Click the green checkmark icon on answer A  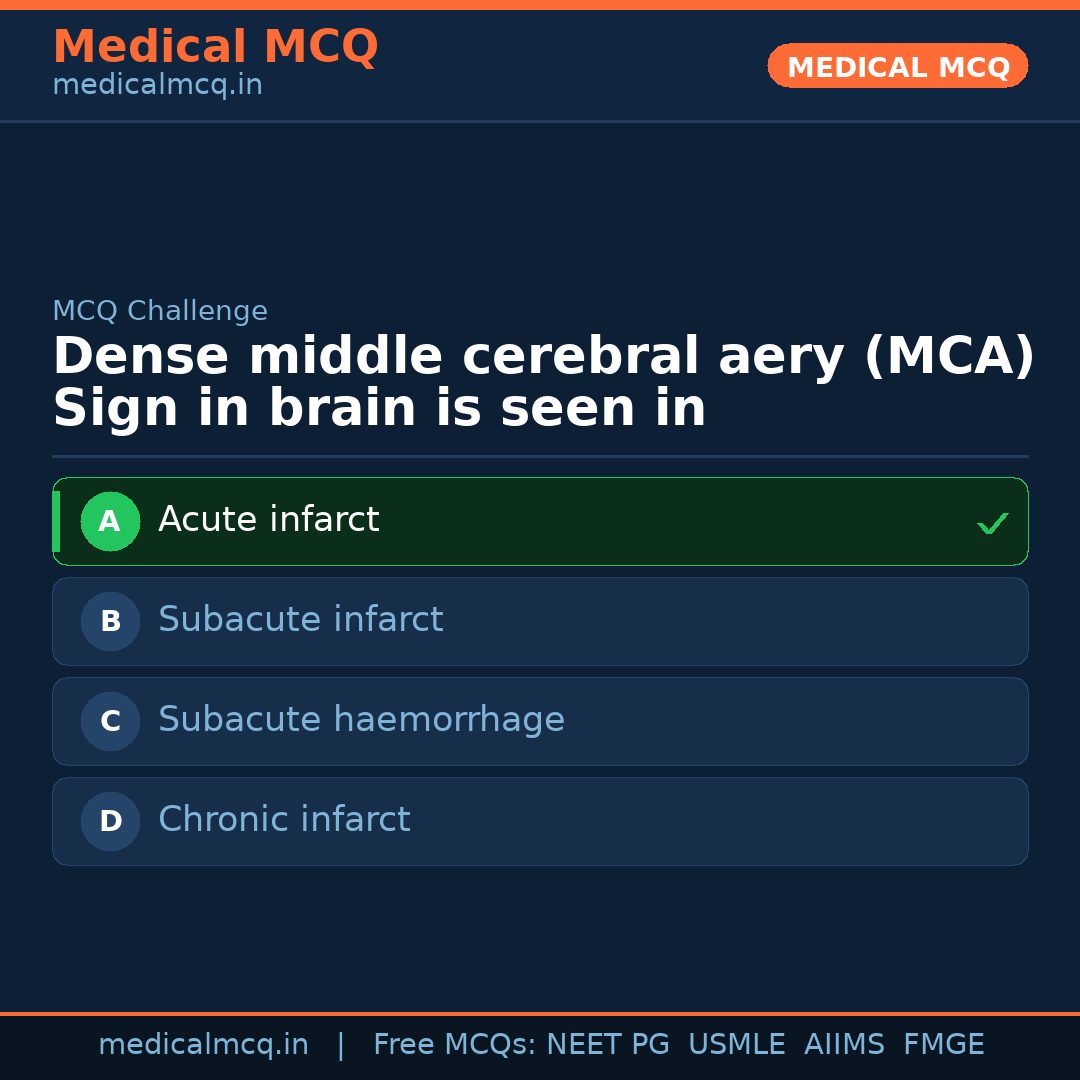coord(992,521)
